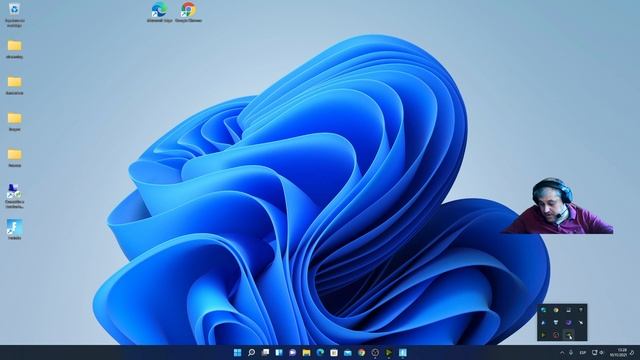
Task: Open Task View from taskbar
Action: [265, 352]
